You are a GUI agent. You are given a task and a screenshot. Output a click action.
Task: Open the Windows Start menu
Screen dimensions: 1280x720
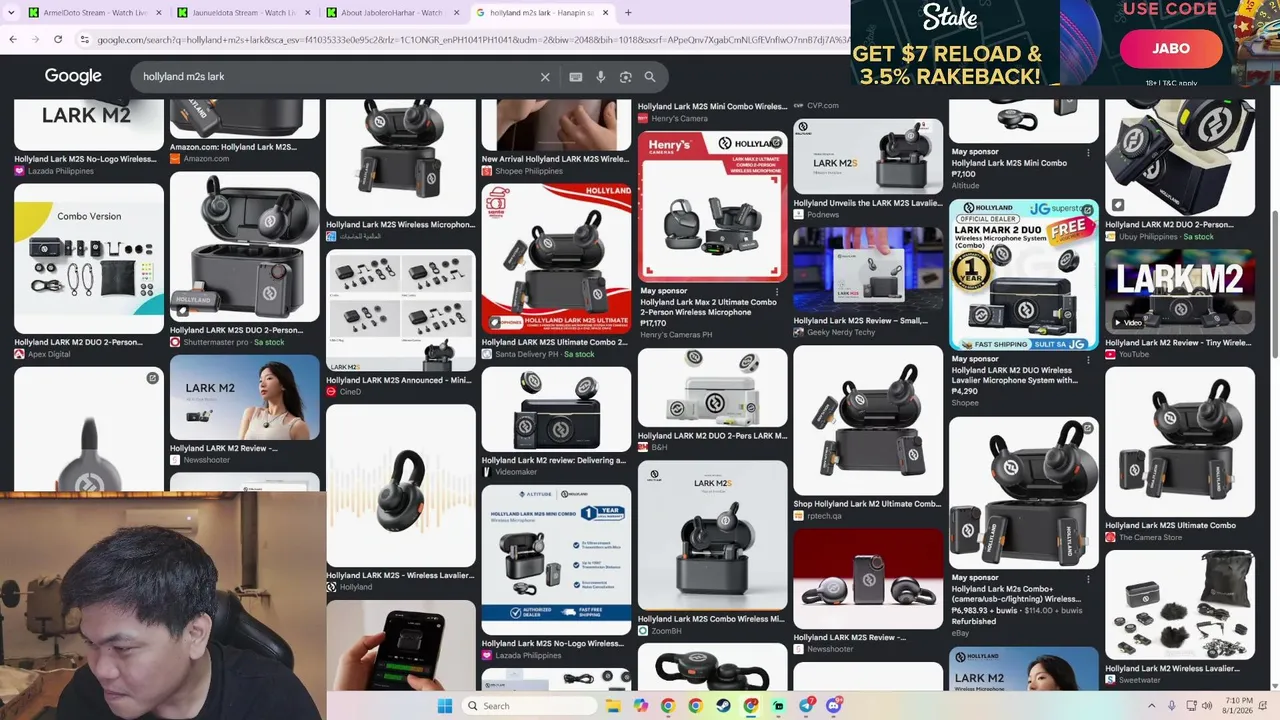tap(445, 706)
